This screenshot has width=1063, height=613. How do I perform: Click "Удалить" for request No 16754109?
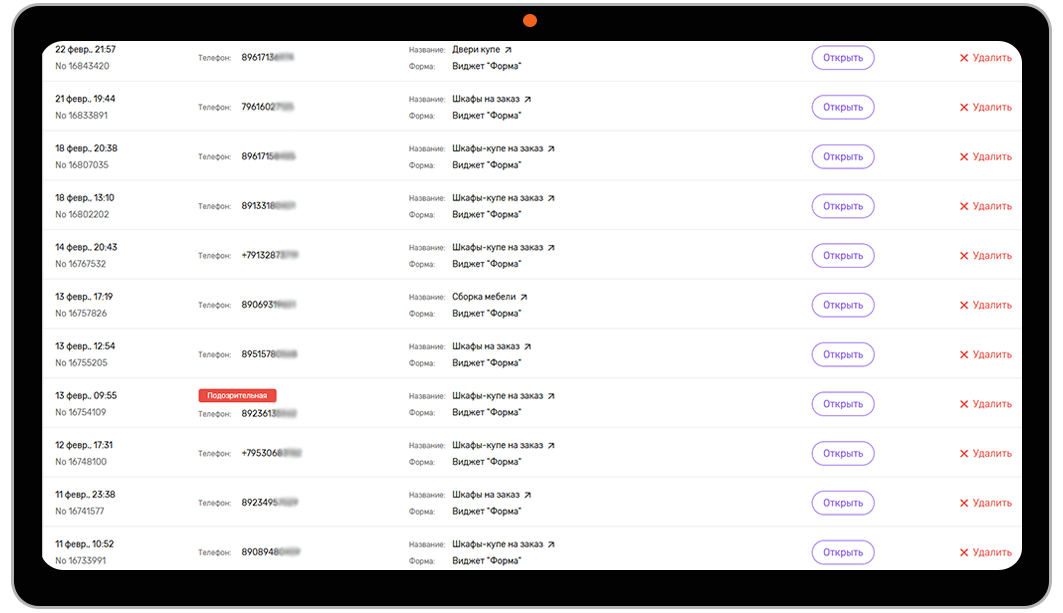pyautogui.click(x=985, y=404)
